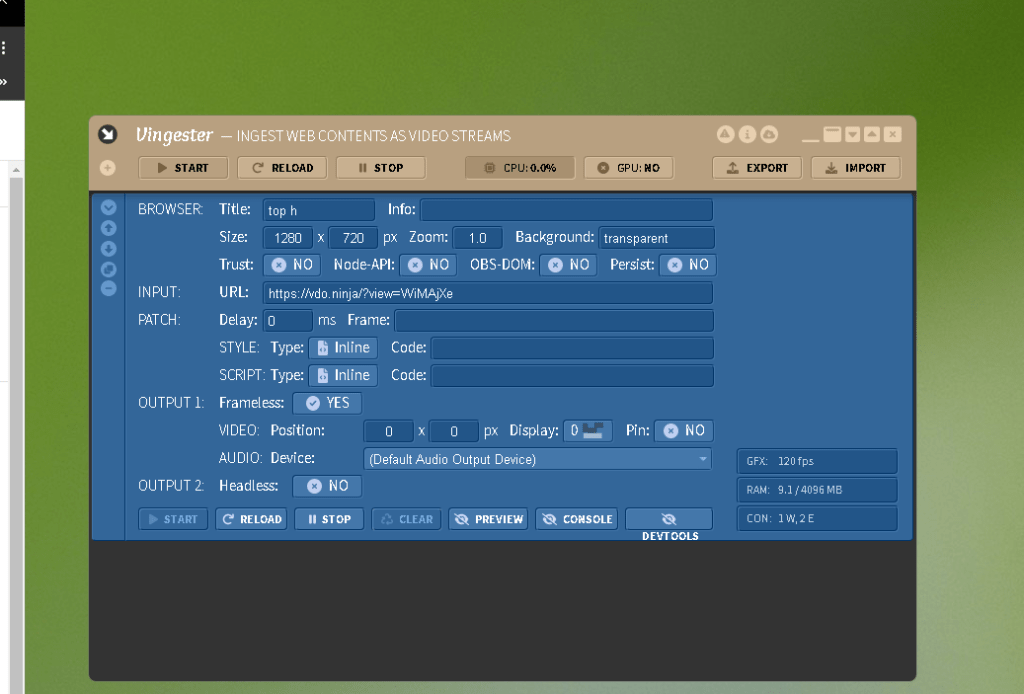This screenshot has width=1024, height=694.
Task: Collapse browser entry with chevron-down circle icon
Action: pyautogui.click(x=108, y=207)
